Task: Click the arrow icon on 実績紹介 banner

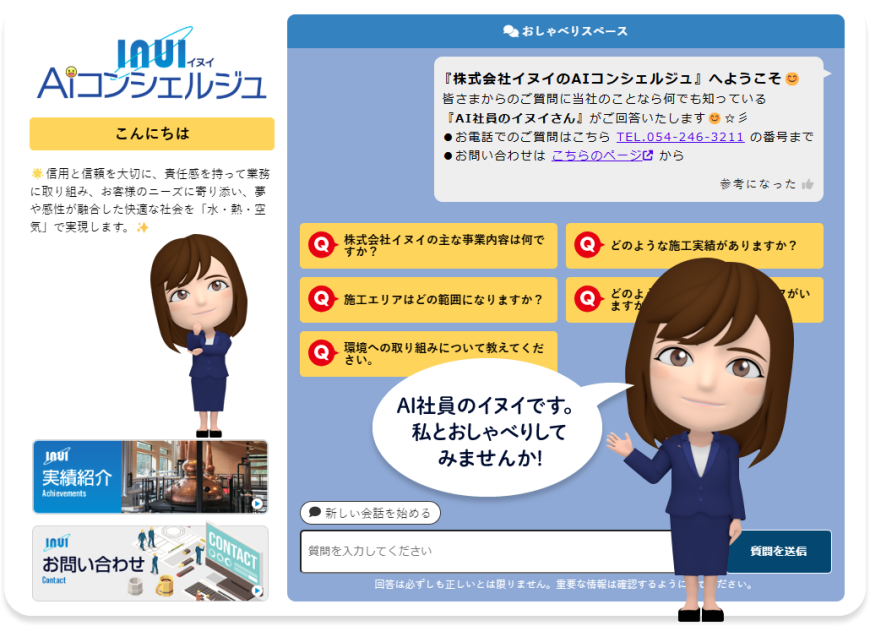Action: pos(257,503)
